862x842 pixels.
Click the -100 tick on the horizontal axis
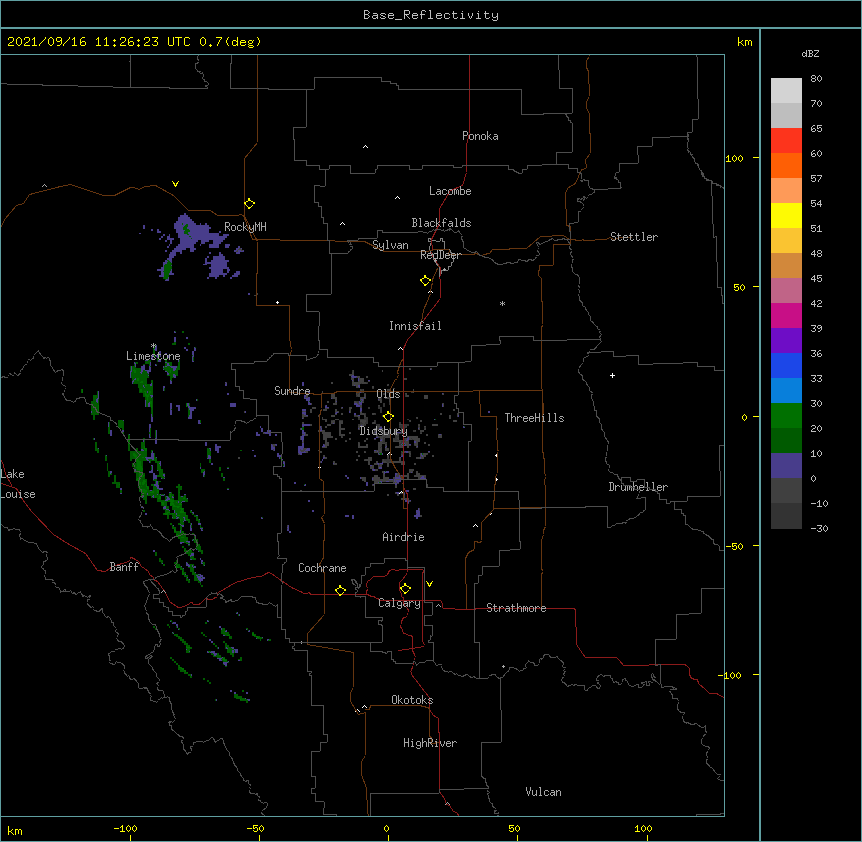click(125, 828)
